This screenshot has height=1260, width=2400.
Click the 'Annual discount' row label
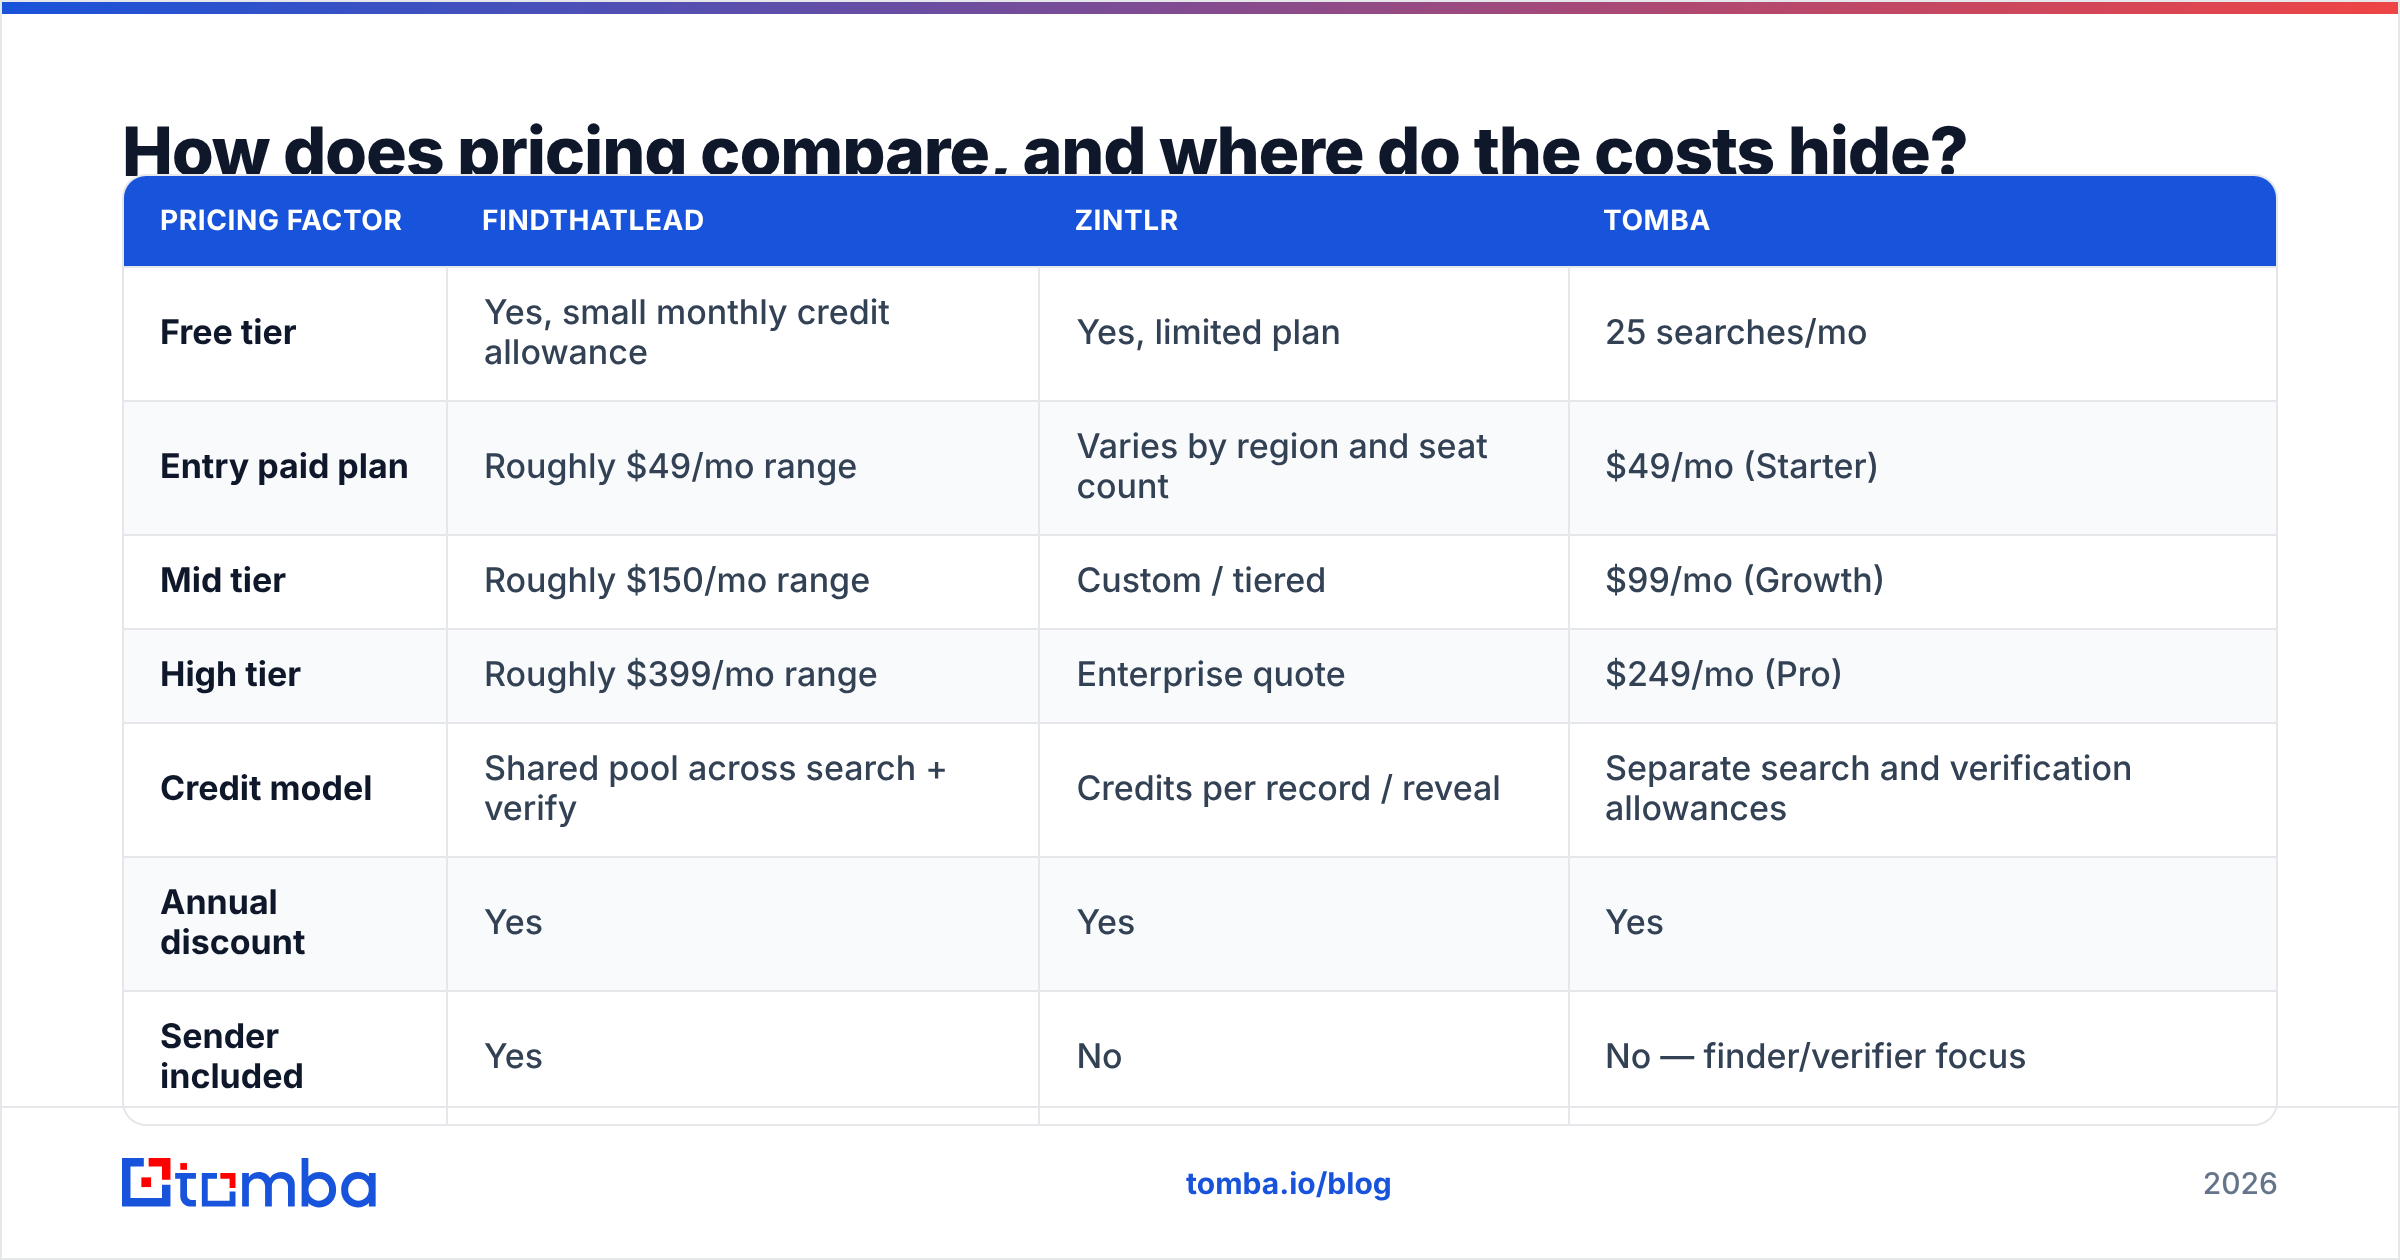[233, 922]
